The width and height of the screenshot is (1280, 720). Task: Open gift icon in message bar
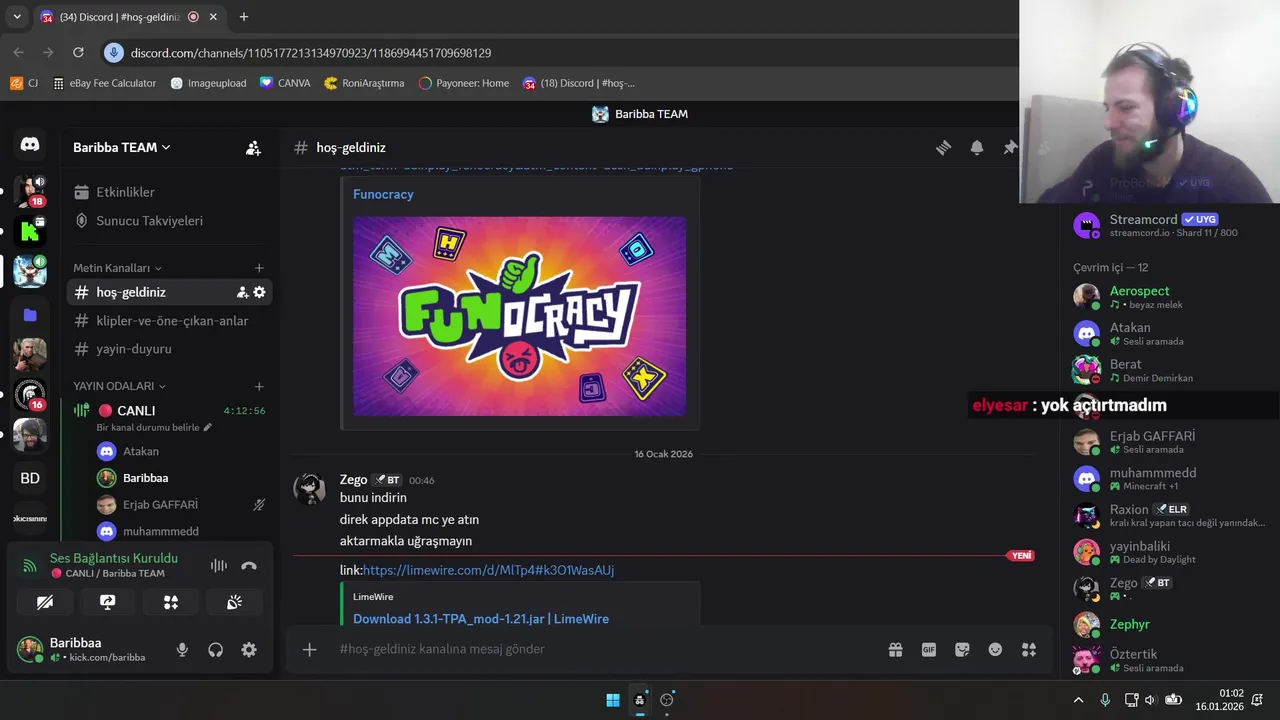click(x=895, y=650)
